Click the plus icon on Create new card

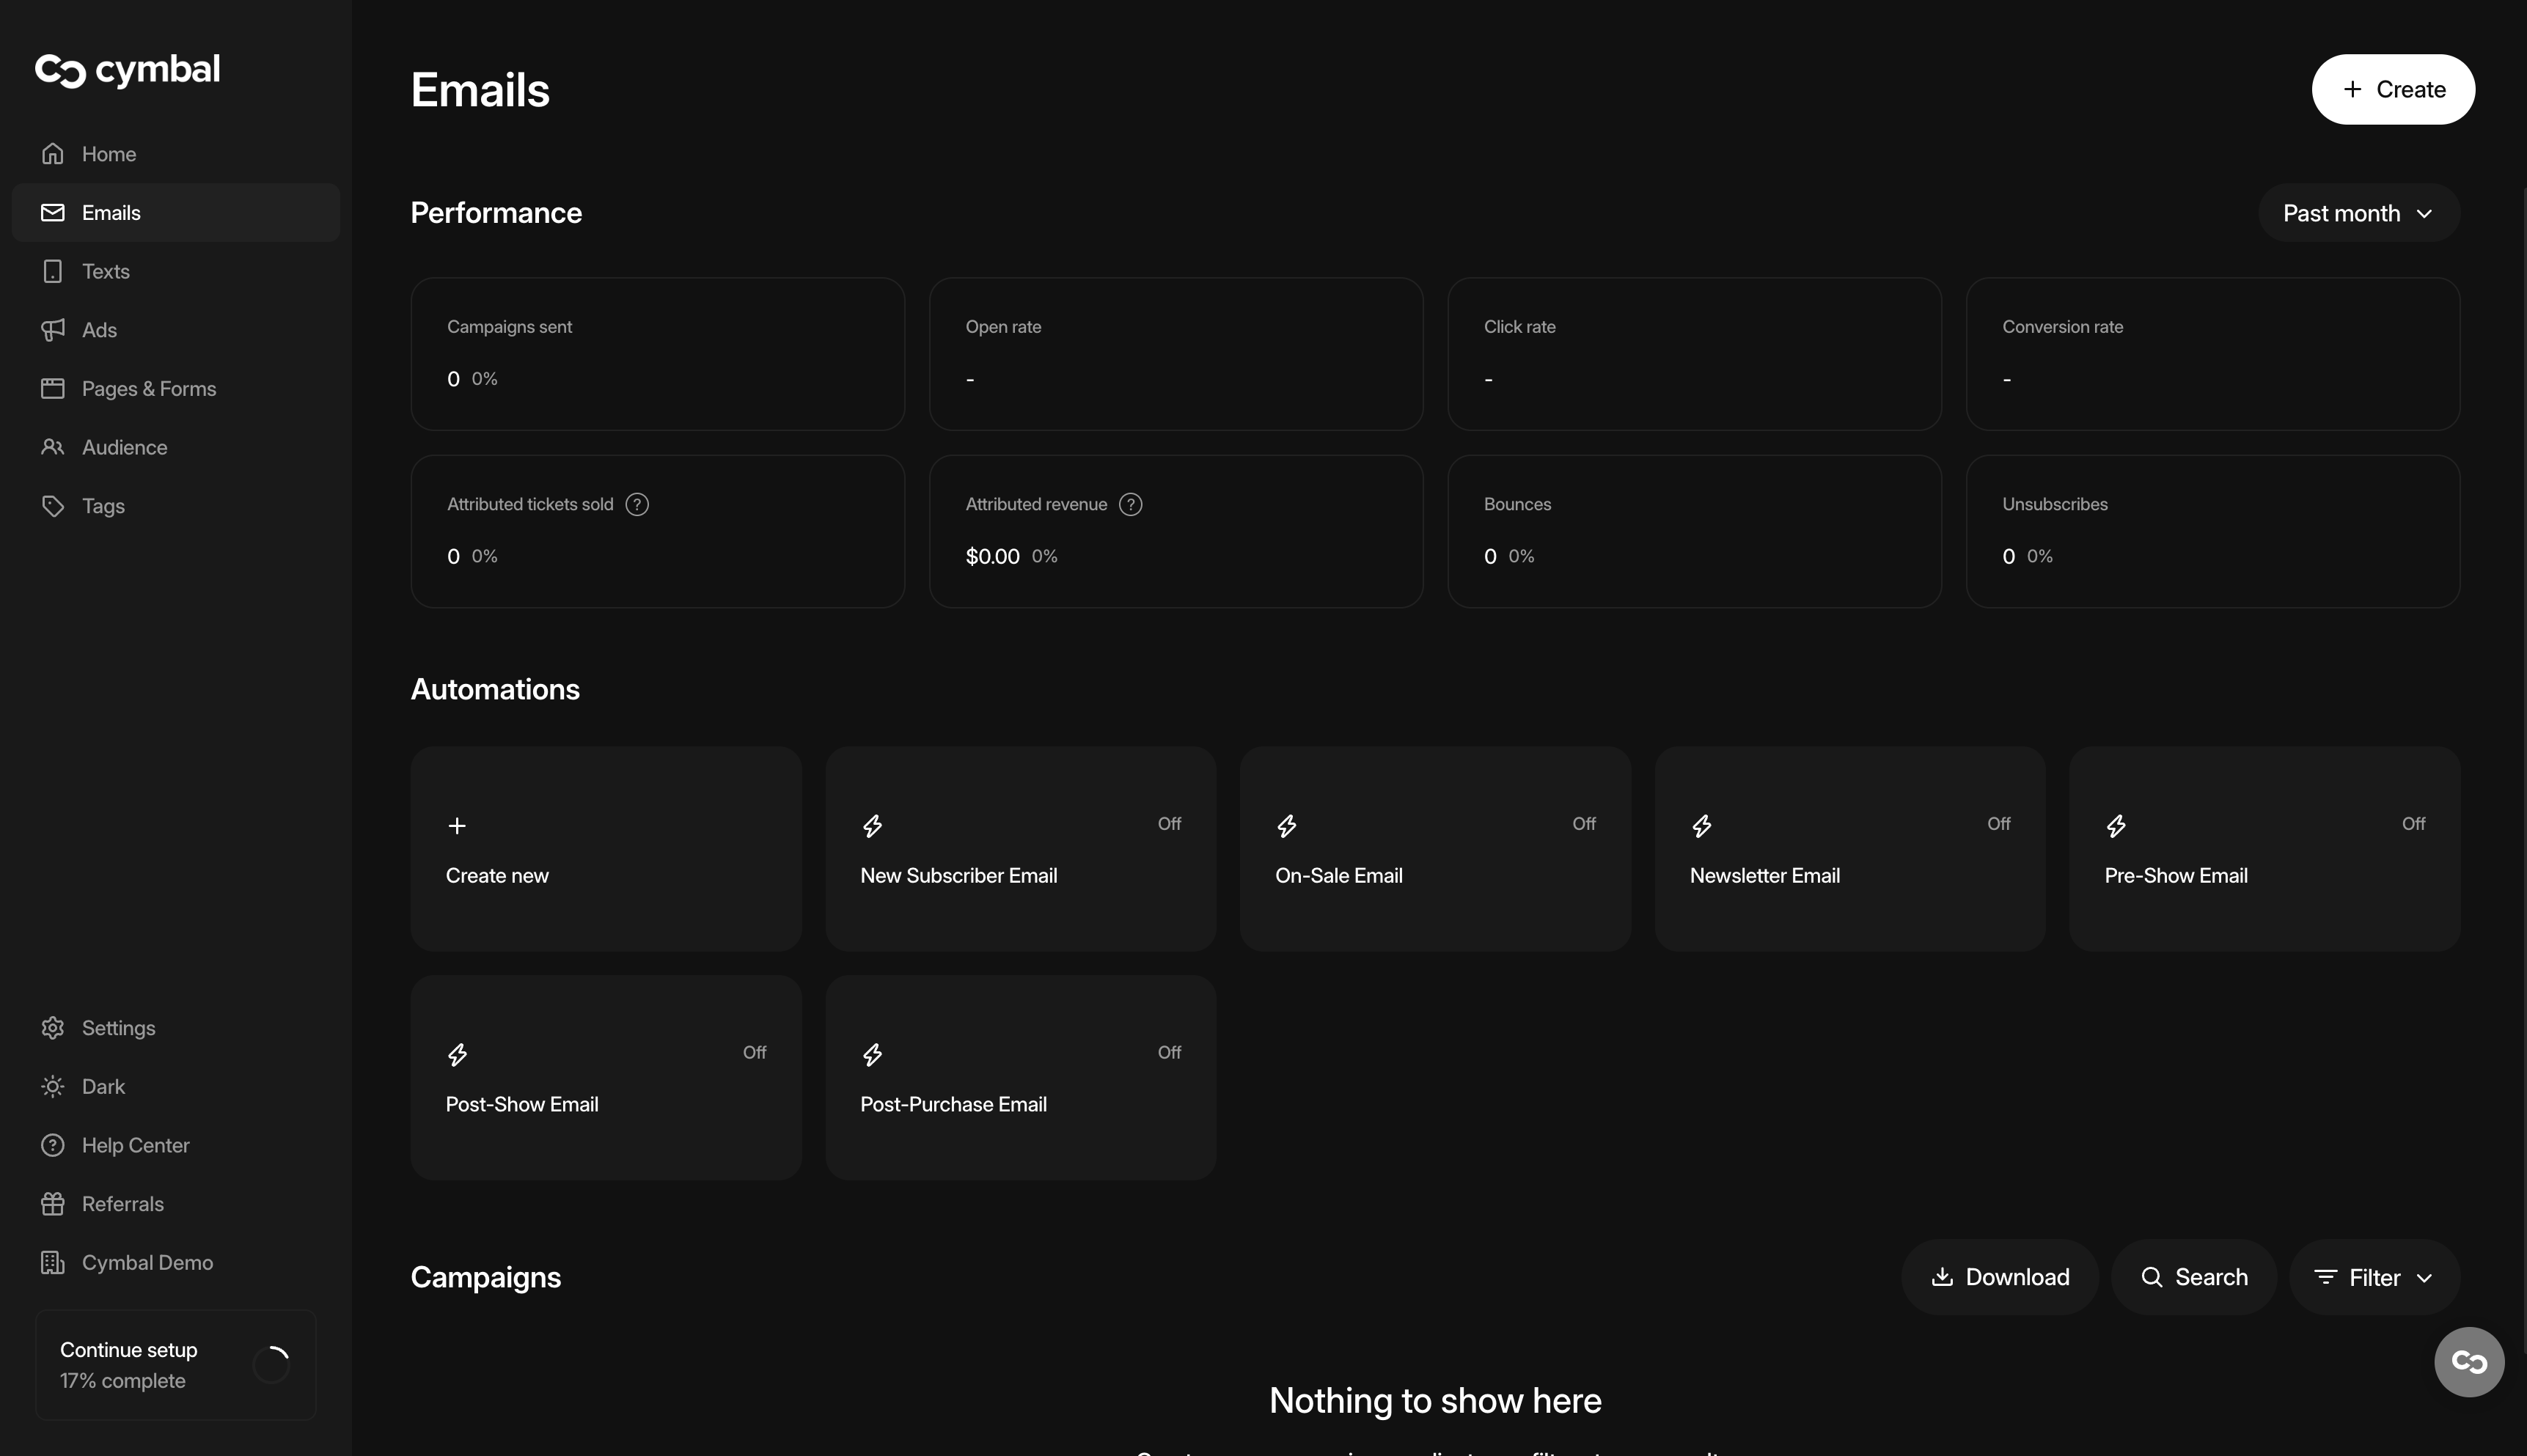(x=457, y=826)
